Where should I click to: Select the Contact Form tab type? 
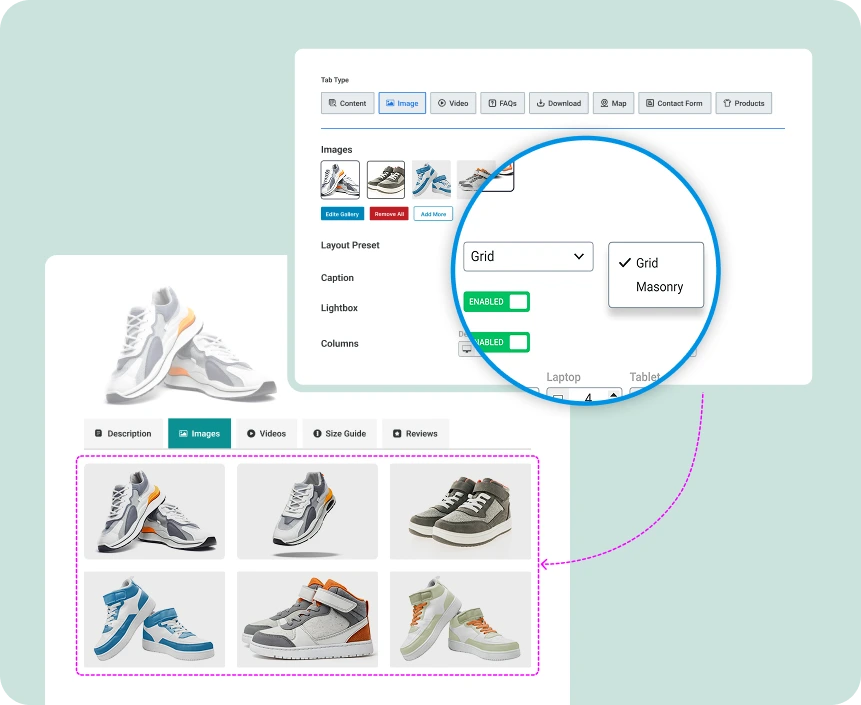(x=674, y=103)
